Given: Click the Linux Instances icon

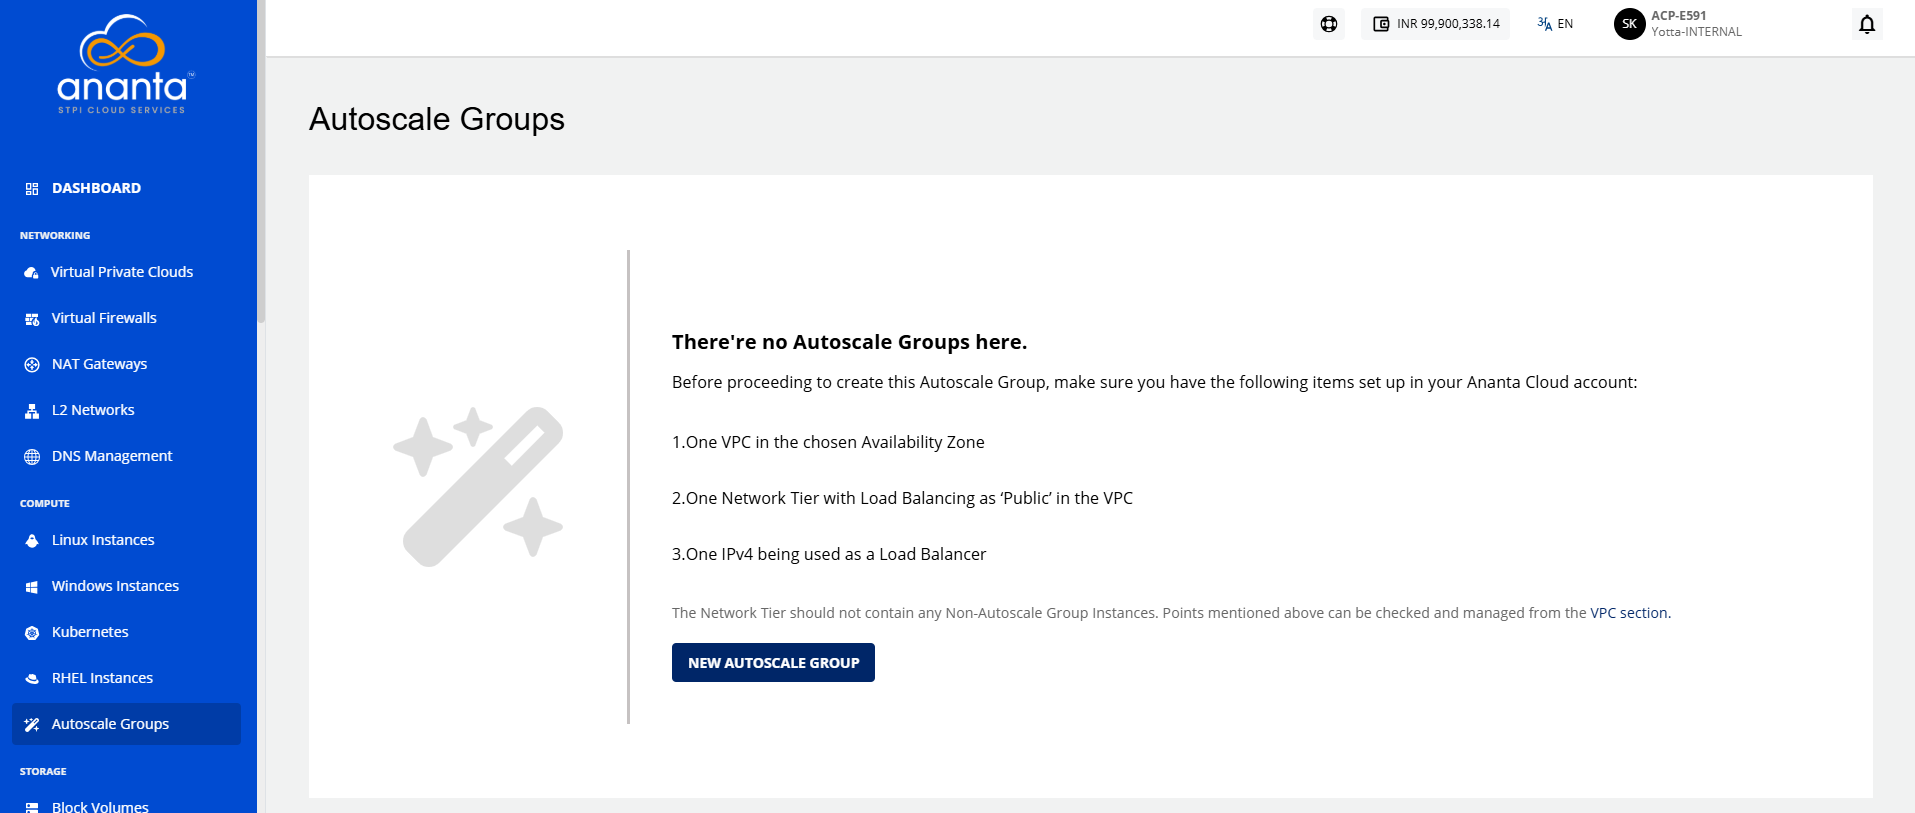Looking at the screenshot, I should (x=32, y=541).
